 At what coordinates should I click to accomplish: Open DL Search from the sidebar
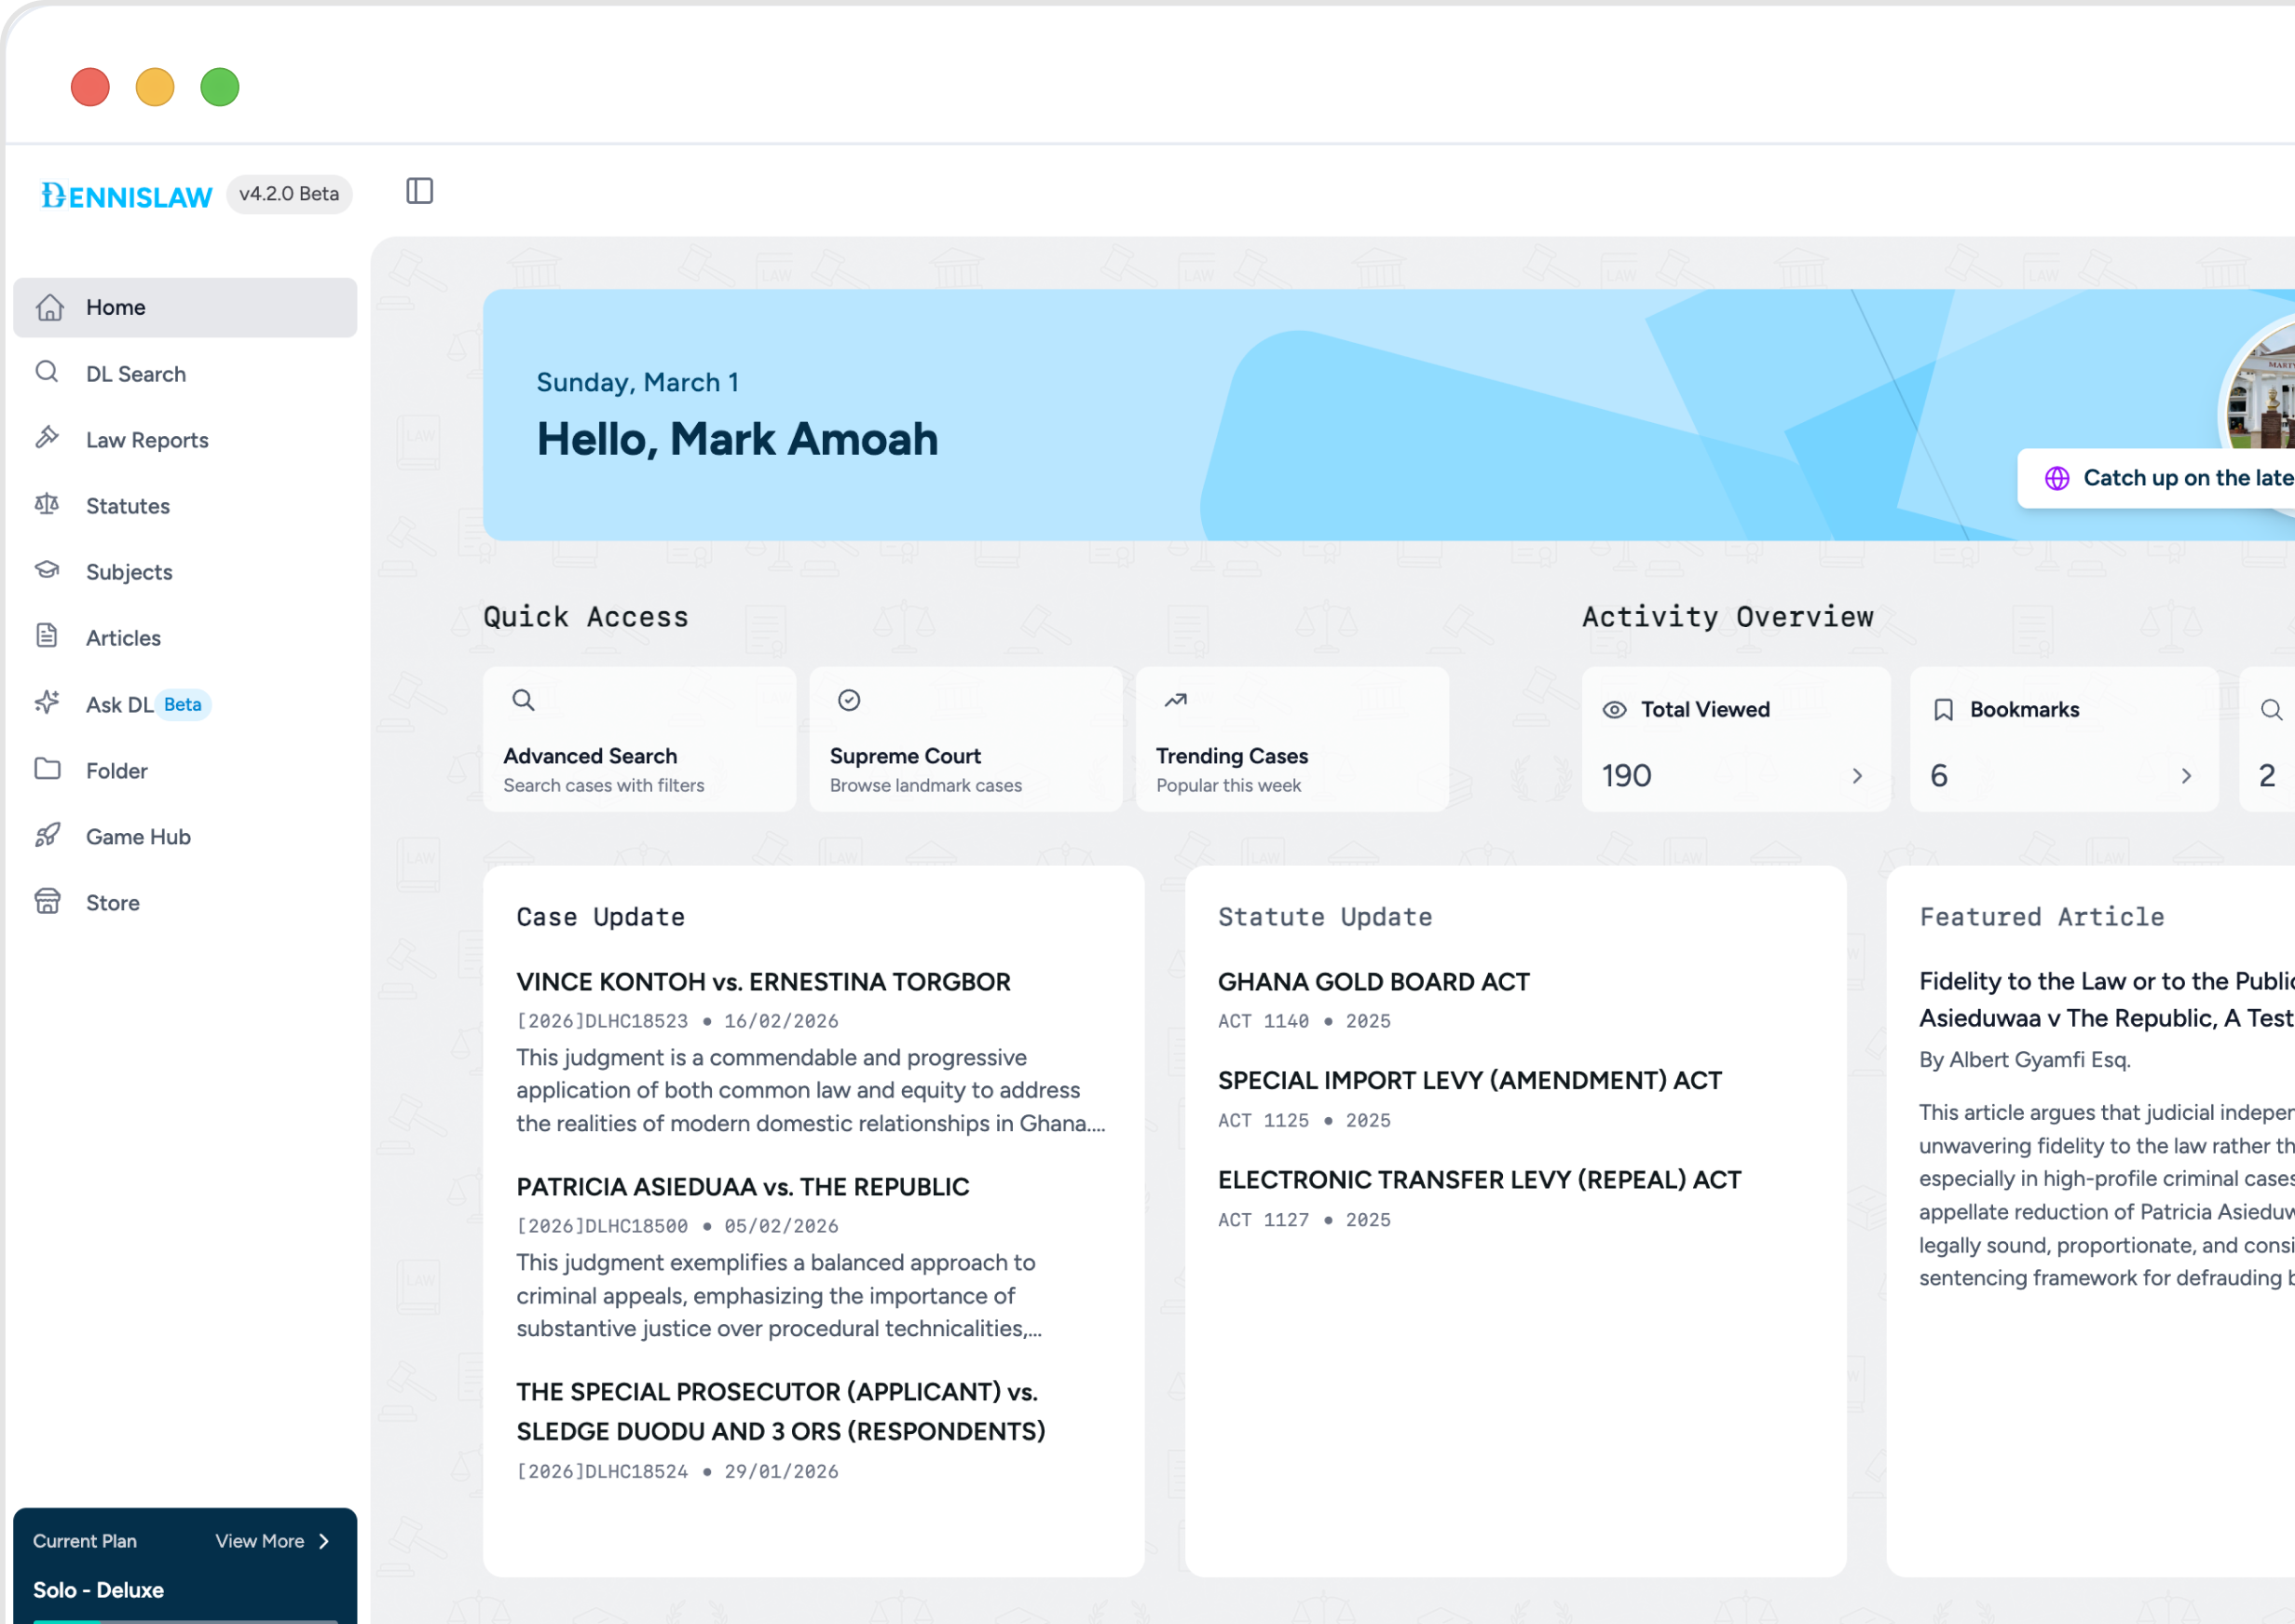pyautogui.click(x=135, y=373)
